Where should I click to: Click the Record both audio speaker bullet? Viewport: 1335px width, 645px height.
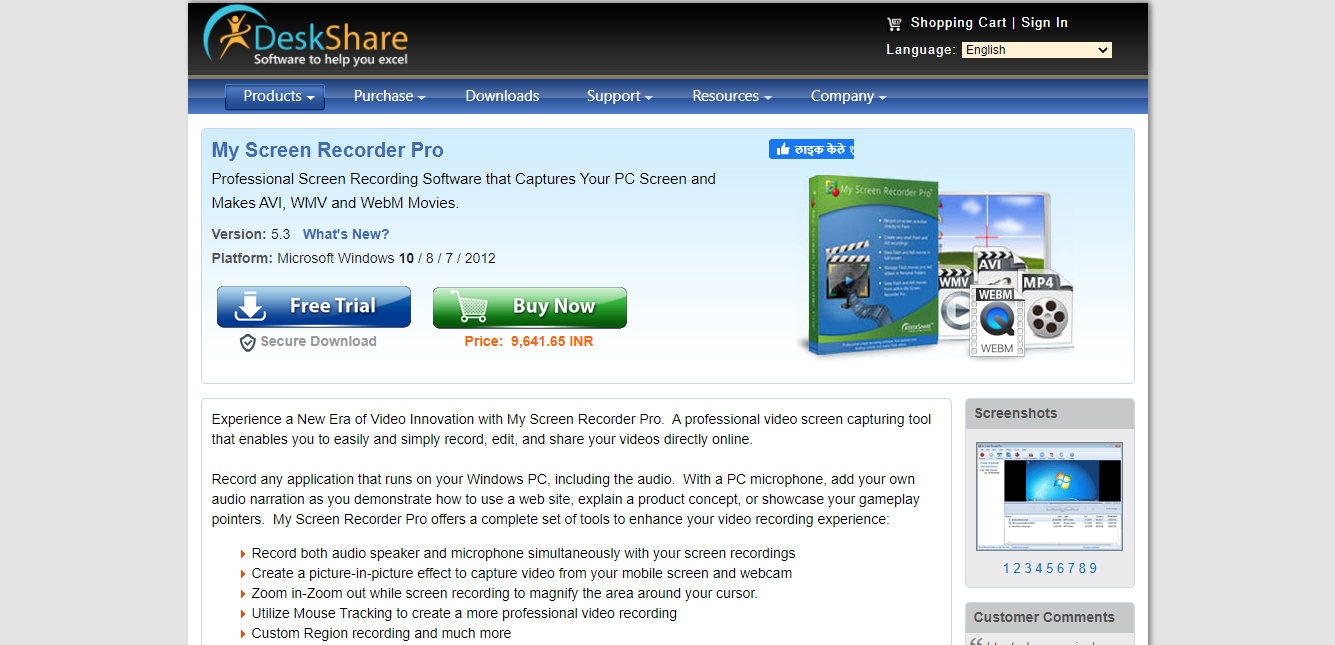[523, 553]
